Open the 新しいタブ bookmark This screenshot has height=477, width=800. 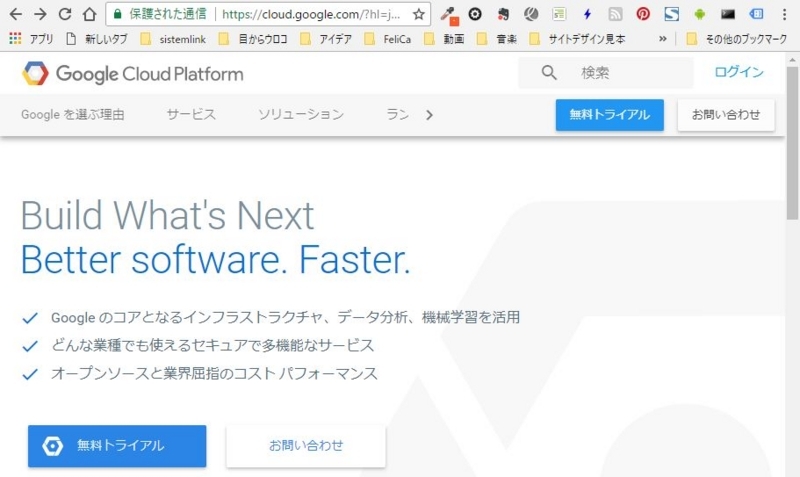[97, 39]
